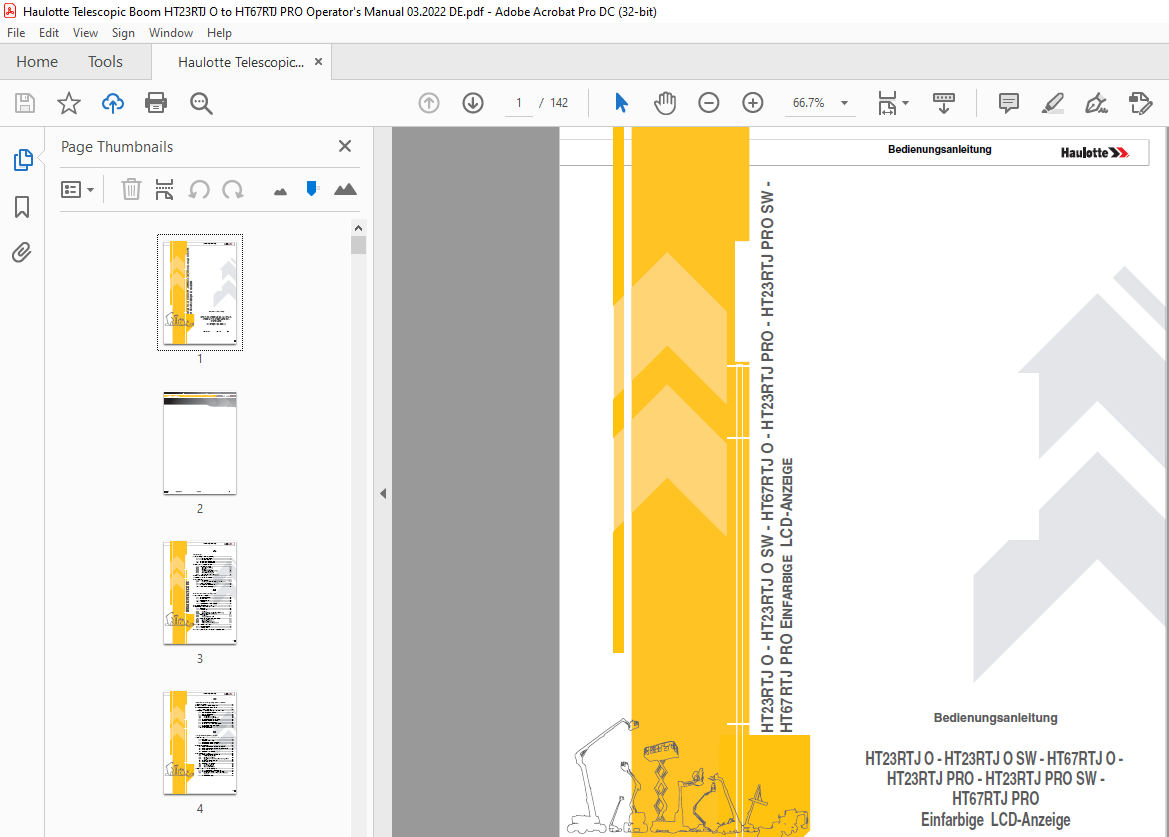Reduce thumbnail size small mountain icon
1169x837 pixels.
tap(280, 192)
